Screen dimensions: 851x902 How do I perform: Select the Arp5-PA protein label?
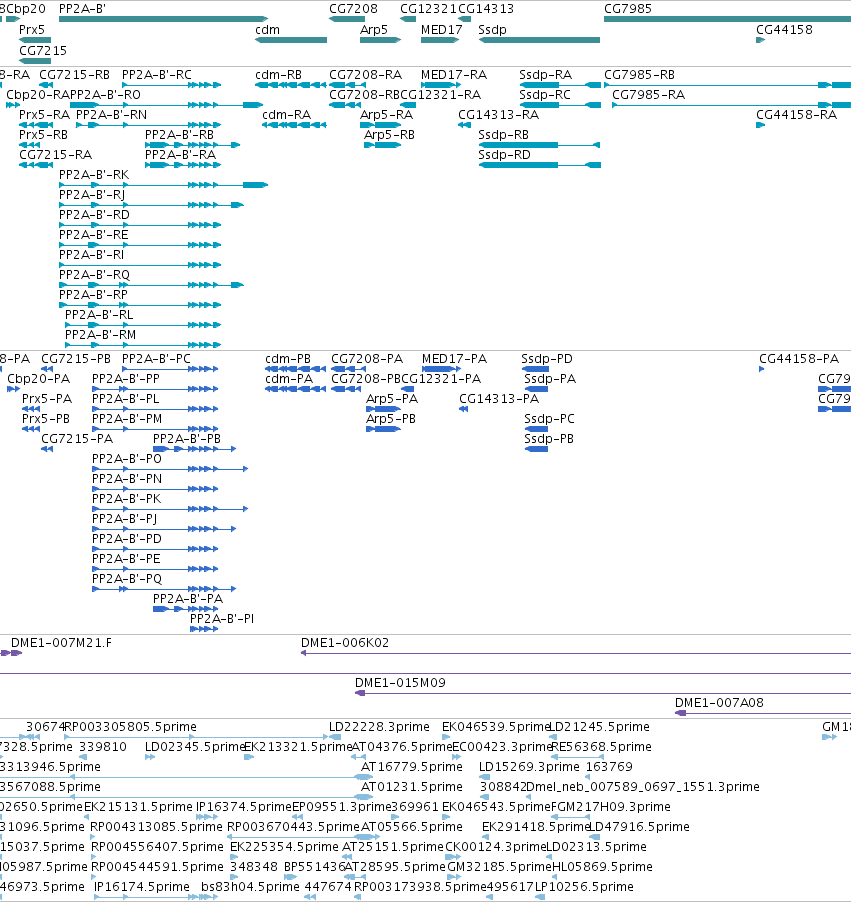click(392, 399)
